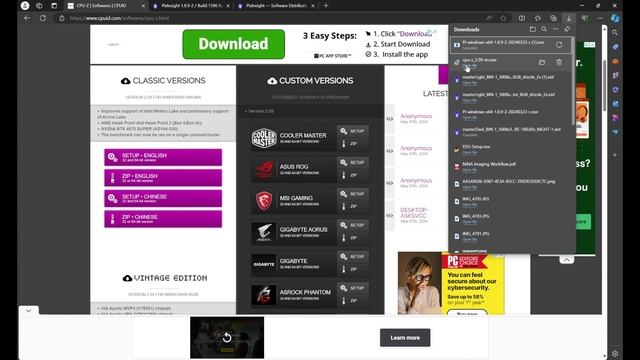Image resolution: width=640 pixels, height=360 pixels.
Task: Open DESKTOP-ASKSVCC validation link
Action: point(414,213)
